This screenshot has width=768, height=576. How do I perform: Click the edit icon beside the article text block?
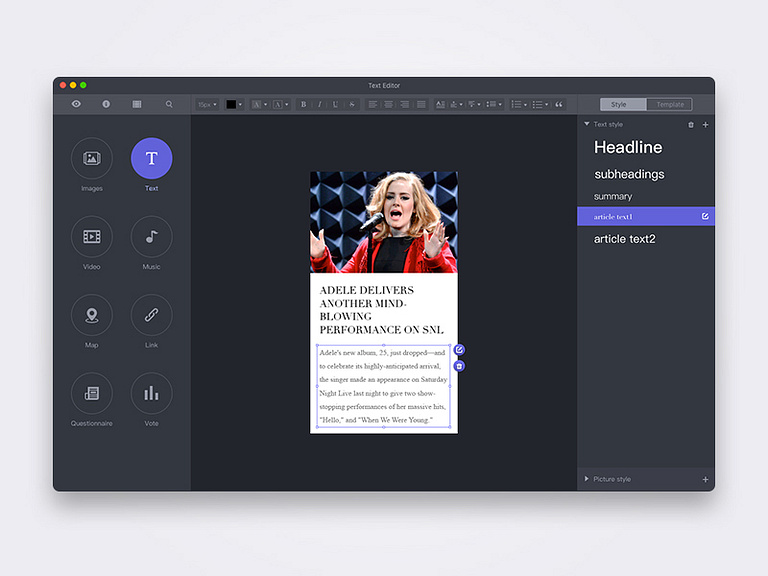(459, 350)
